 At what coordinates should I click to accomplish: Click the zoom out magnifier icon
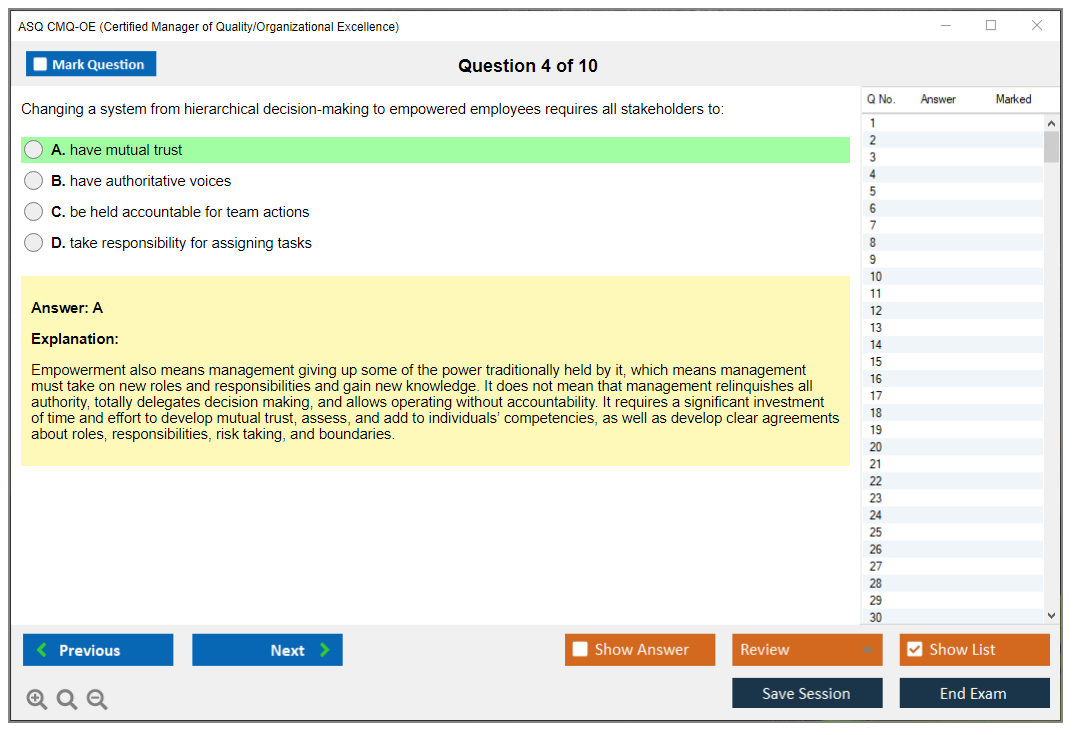(x=97, y=700)
